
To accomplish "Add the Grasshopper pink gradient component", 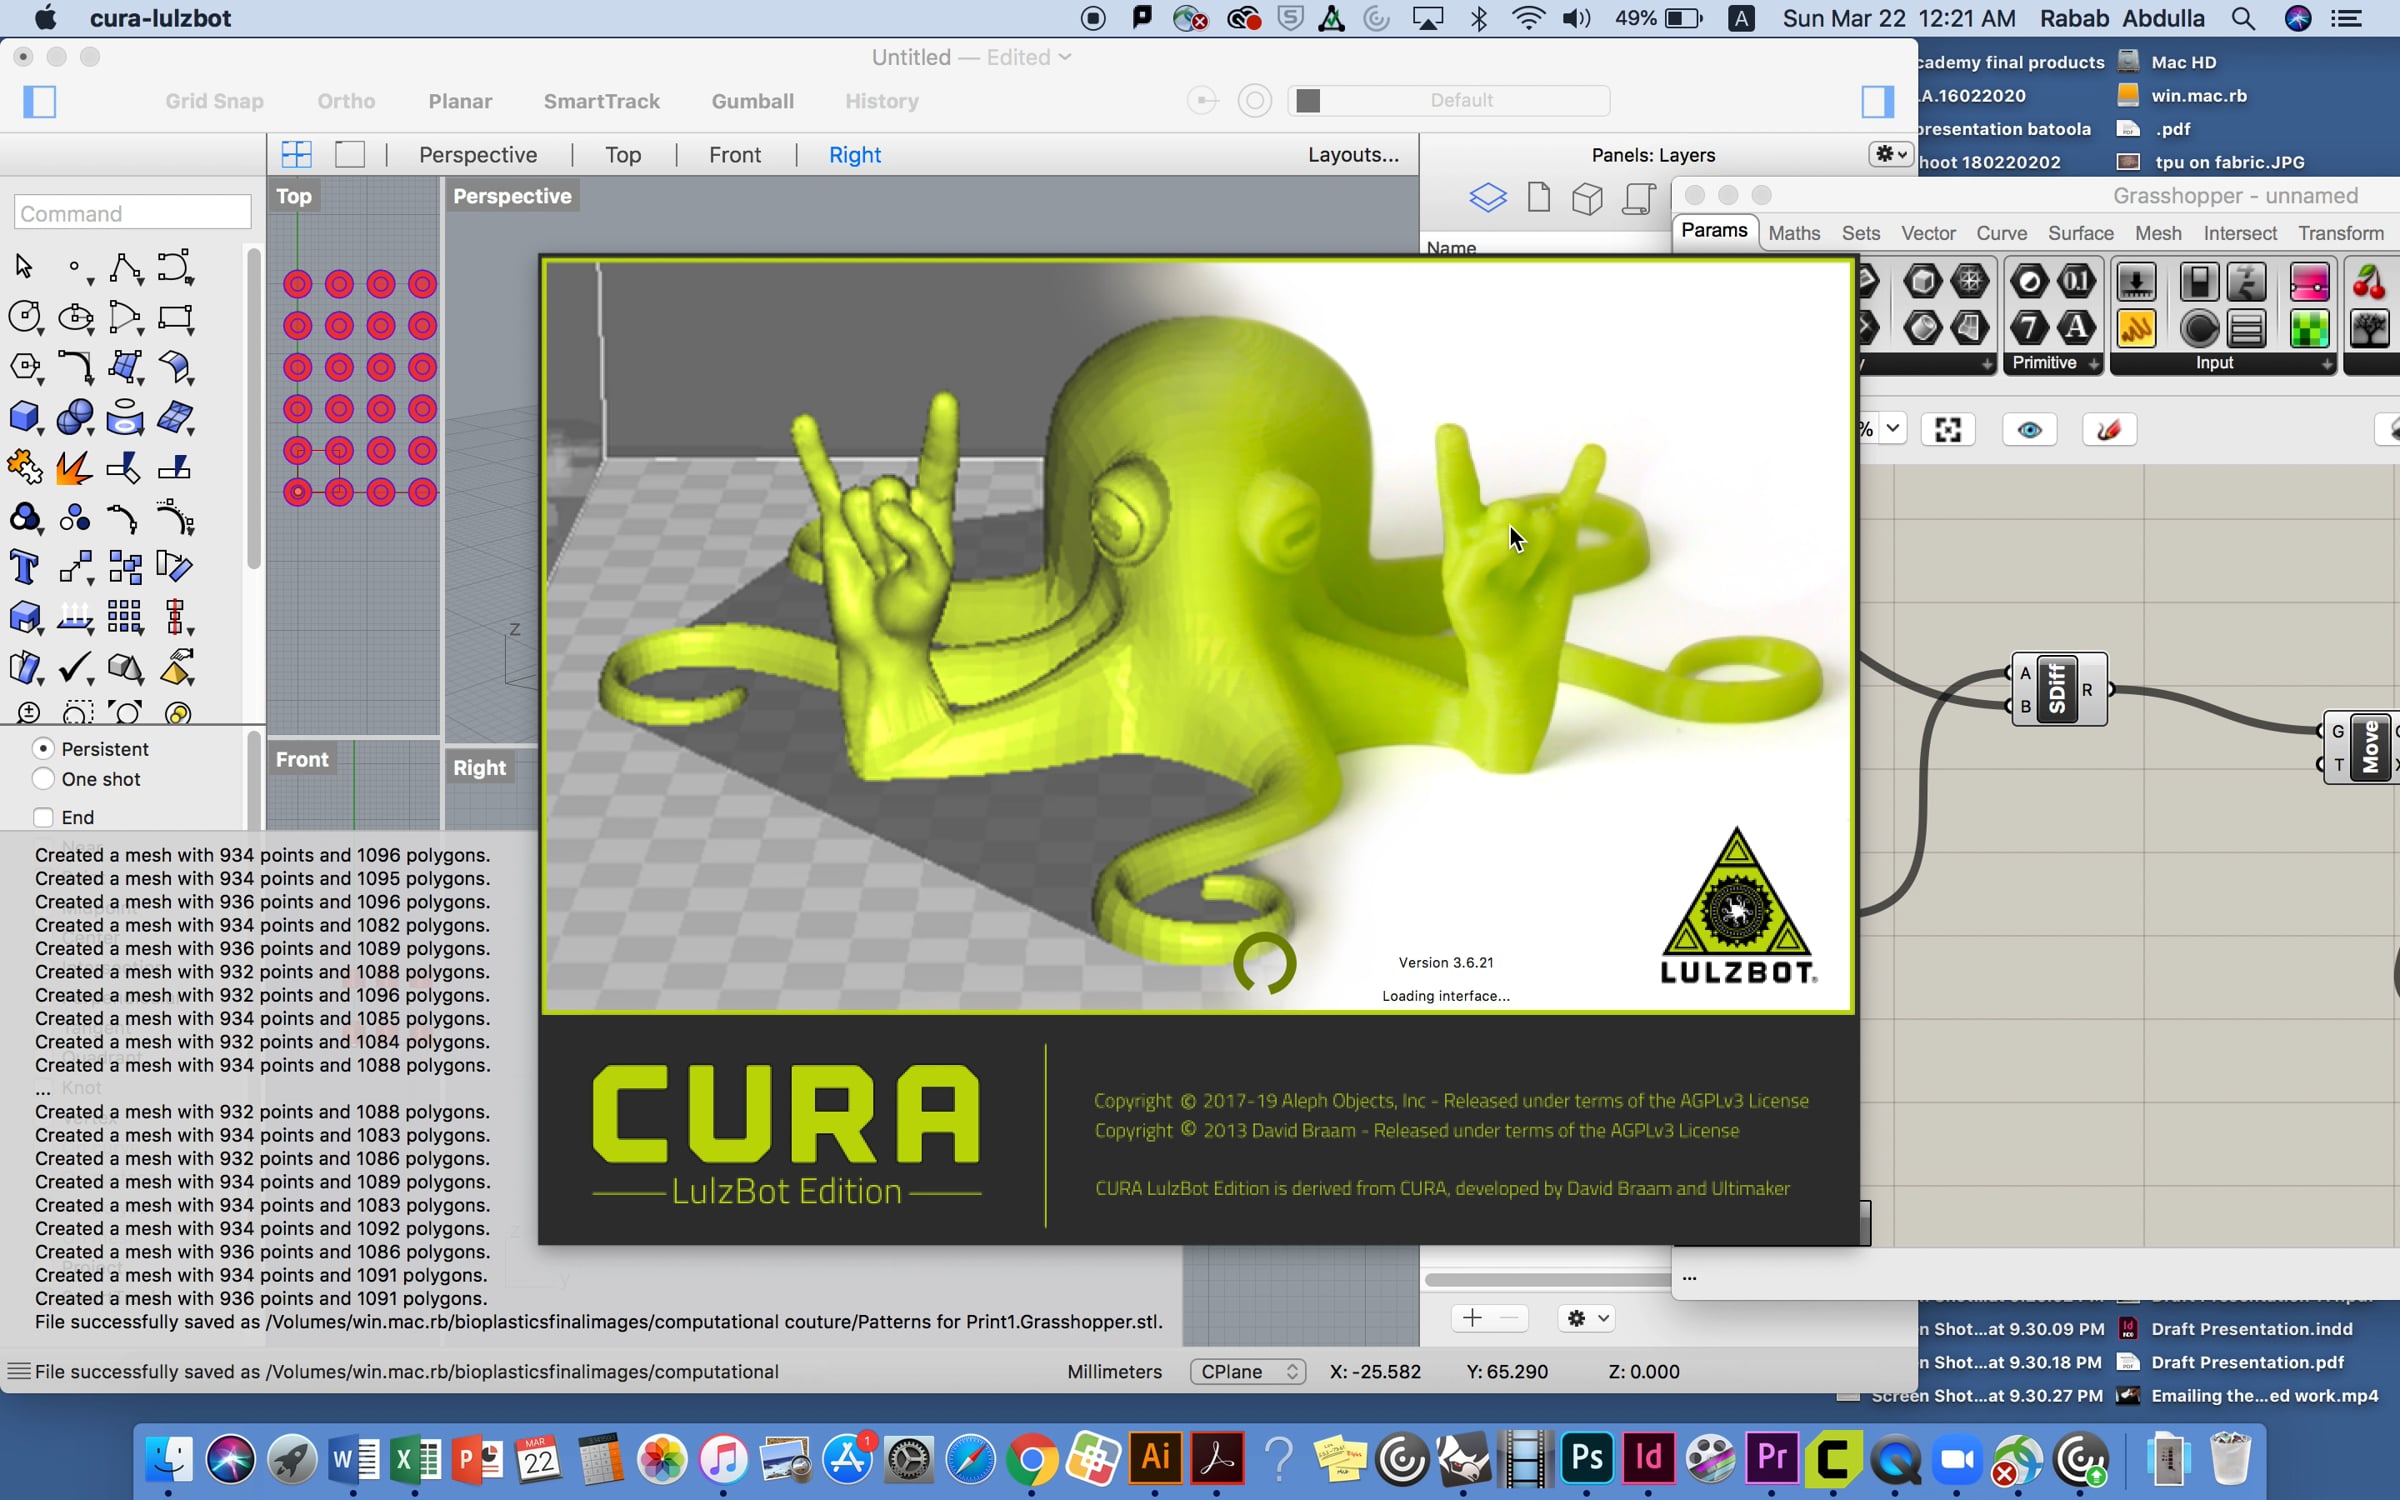I will click(2309, 281).
